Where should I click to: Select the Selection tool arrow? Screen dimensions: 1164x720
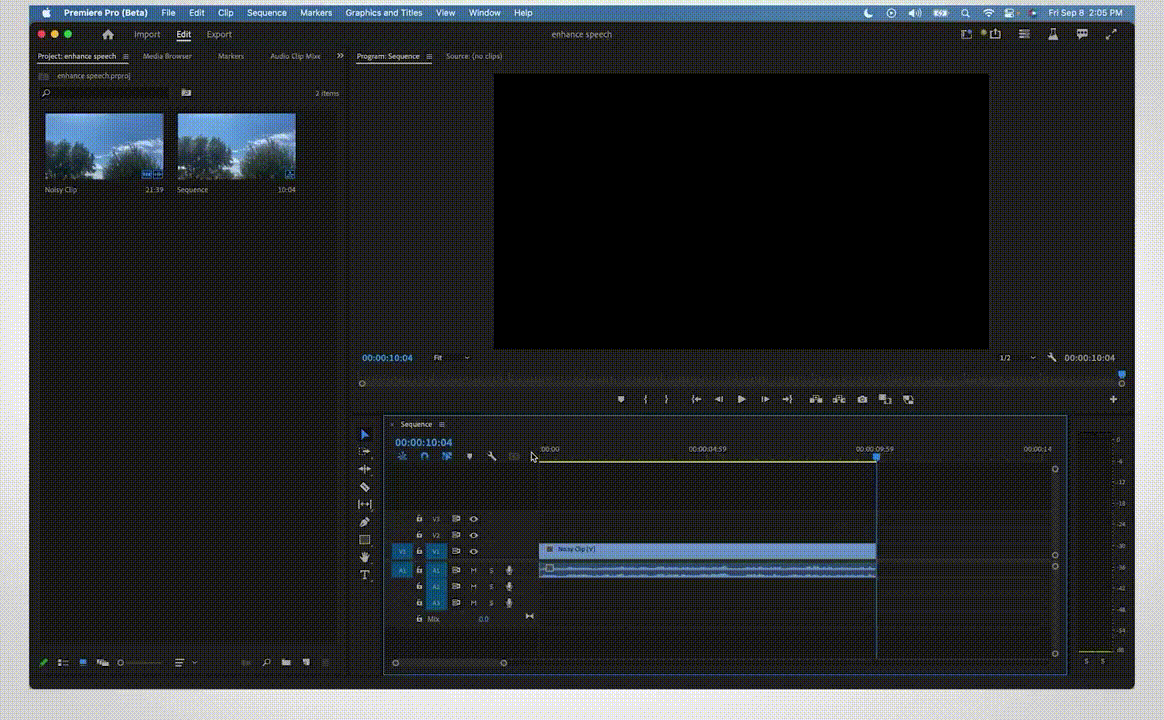point(364,434)
